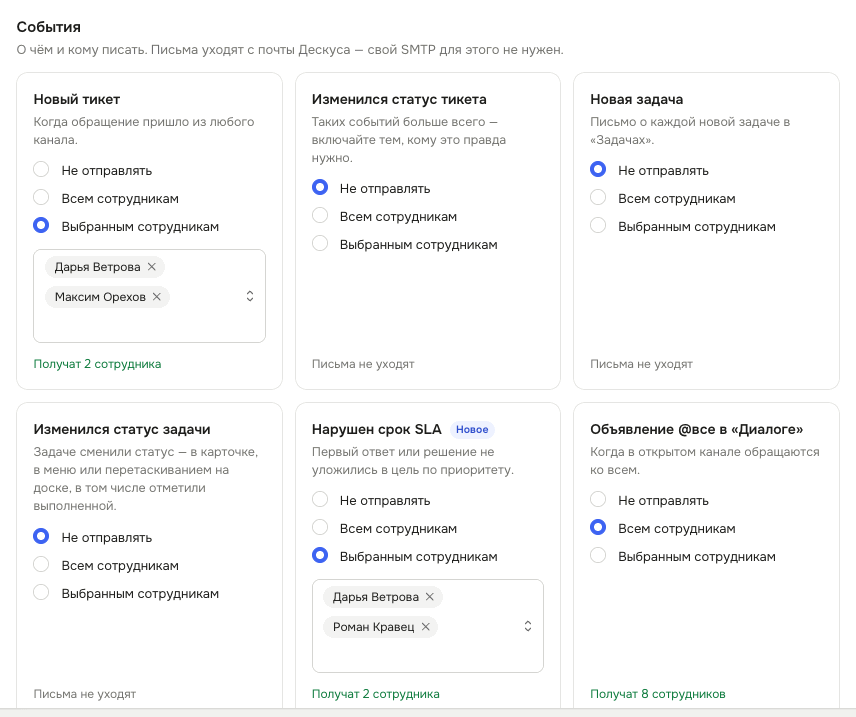Select Всем сотрудникам for Новый тикет
Image resolution: width=856 pixels, height=717 pixels.
tap(41, 197)
